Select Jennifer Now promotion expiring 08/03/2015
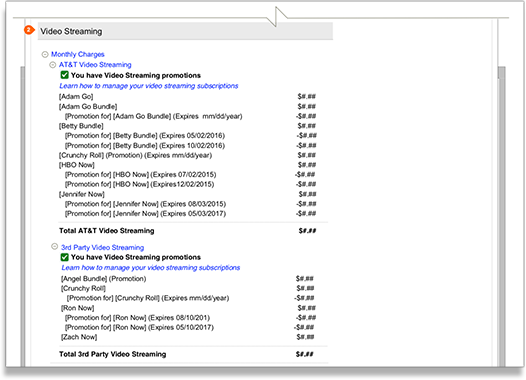This screenshot has height=380, width=526. pos(190,204)
